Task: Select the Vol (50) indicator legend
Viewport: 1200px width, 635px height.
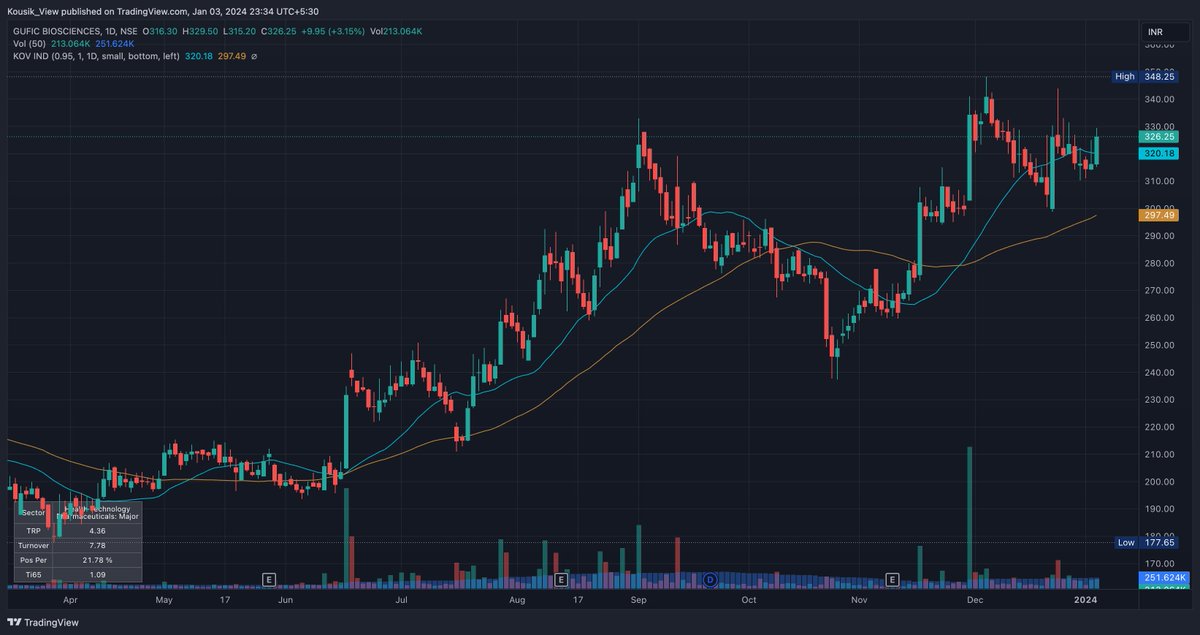Action: pos(31,44)
